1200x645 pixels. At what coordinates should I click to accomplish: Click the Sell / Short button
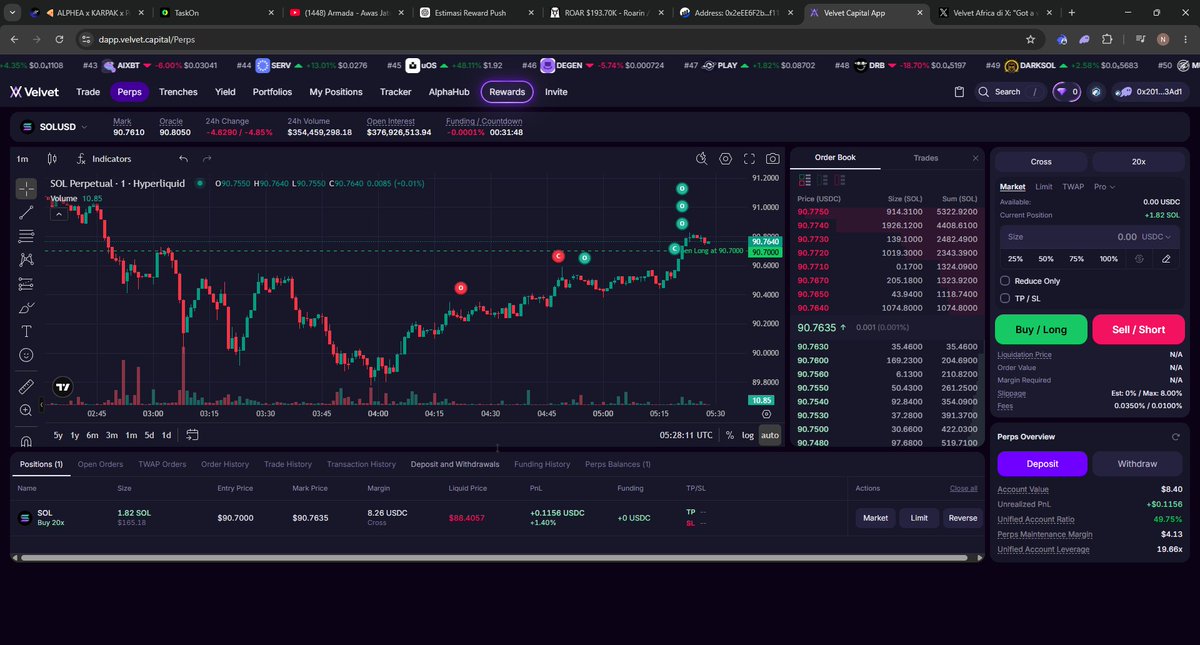(x=1138, y=329)
